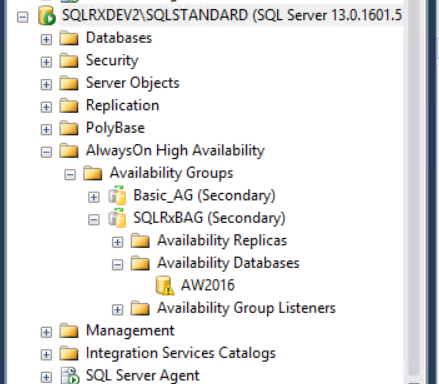Click the SQLRxBAG availability group icon

coord(117,218)
